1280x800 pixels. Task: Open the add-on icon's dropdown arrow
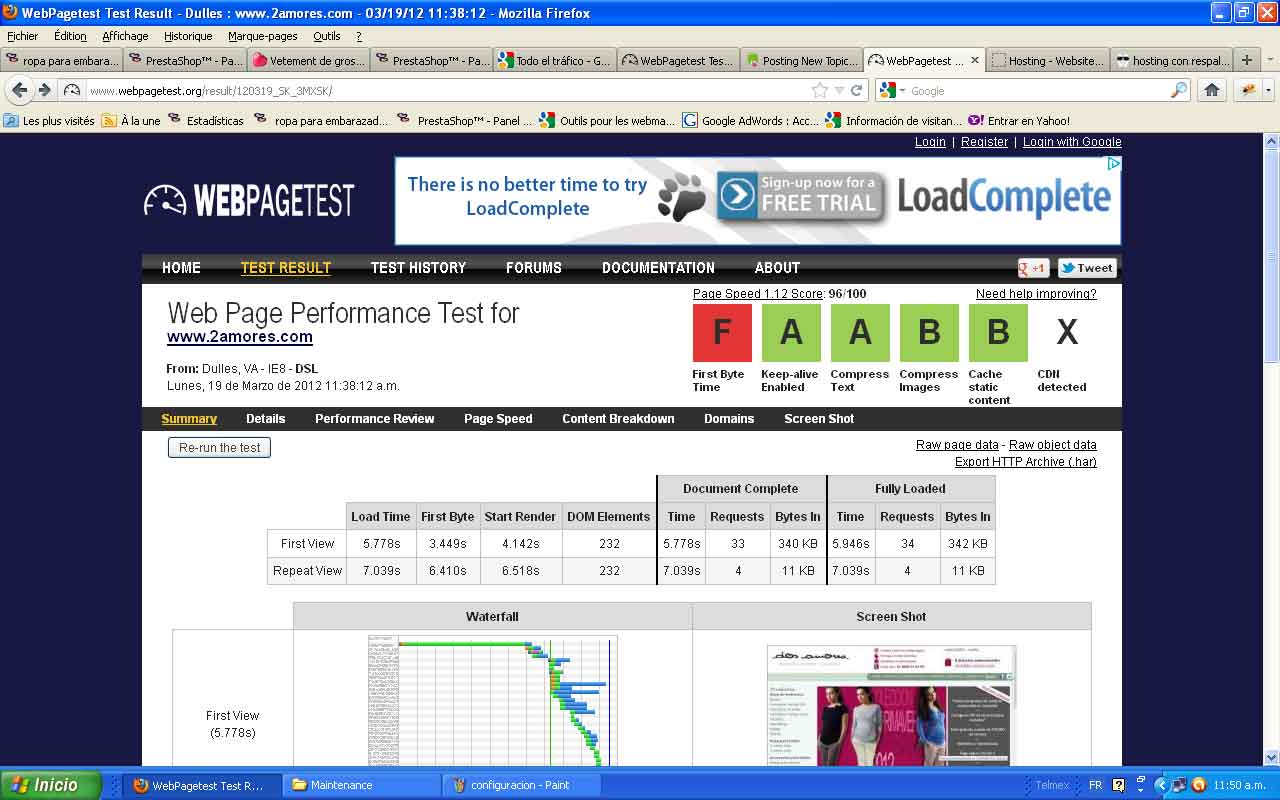coord(1268,90)
